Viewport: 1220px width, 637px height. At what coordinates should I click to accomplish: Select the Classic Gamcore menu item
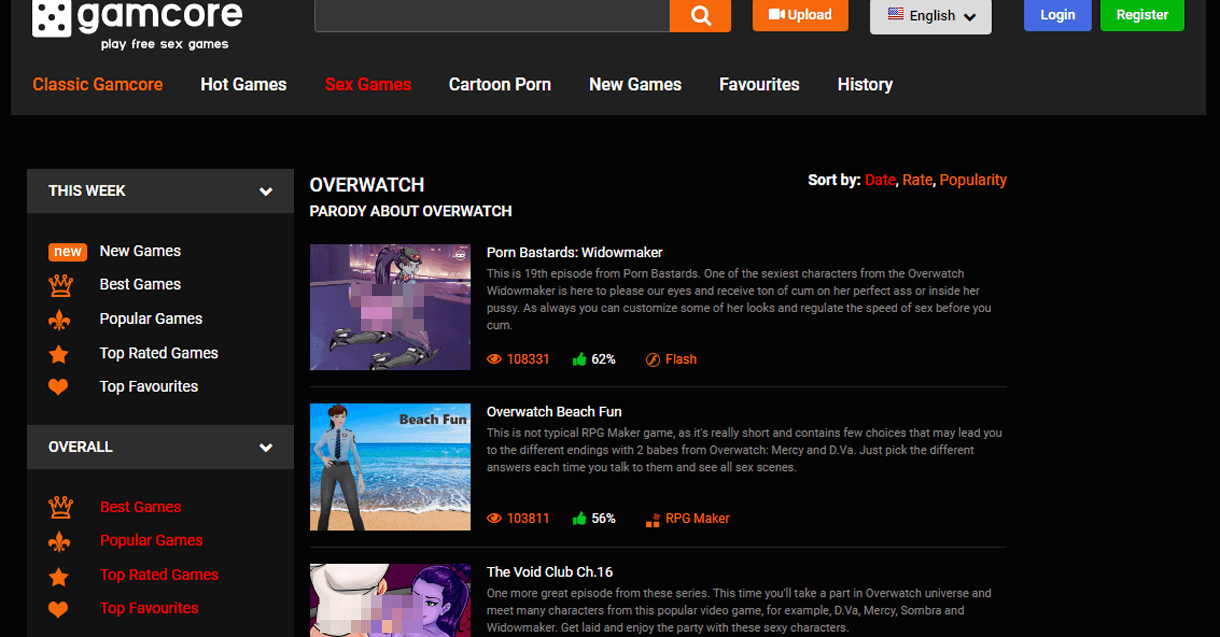pos(97,85)
